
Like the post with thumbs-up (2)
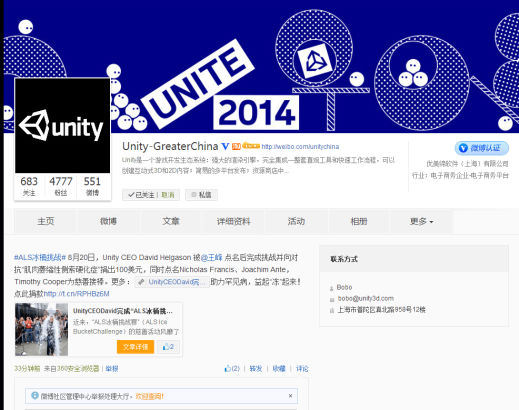tap(232, 369)
